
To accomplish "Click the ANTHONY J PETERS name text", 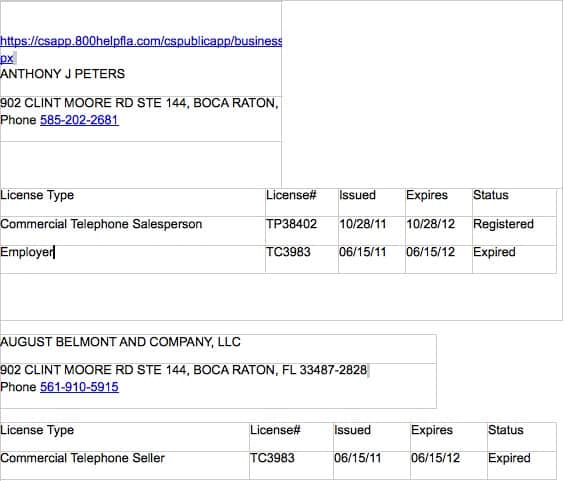I will 63,74.
